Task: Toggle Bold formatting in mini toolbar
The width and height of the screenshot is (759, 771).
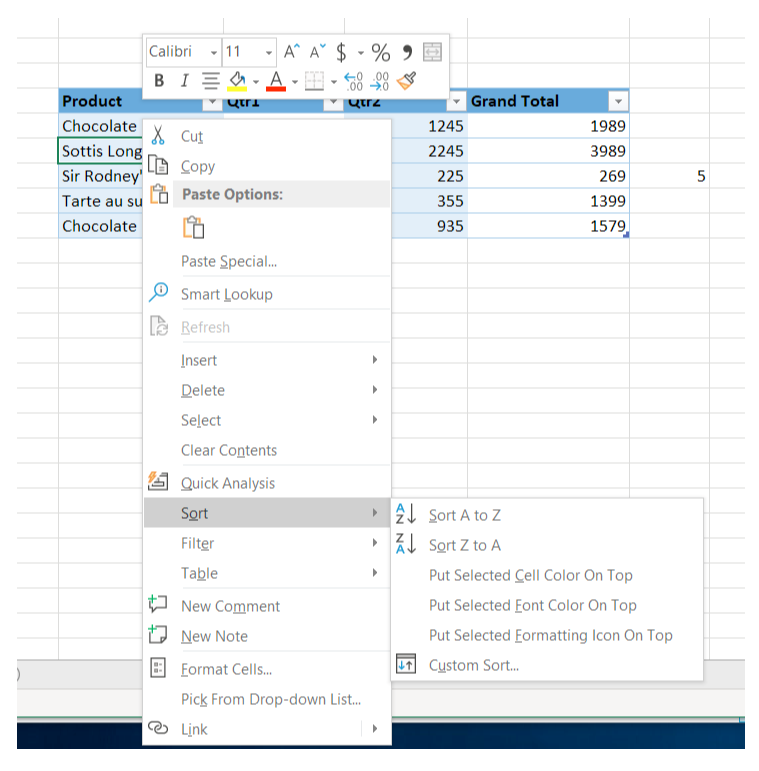Action: [x=159, y=81]
